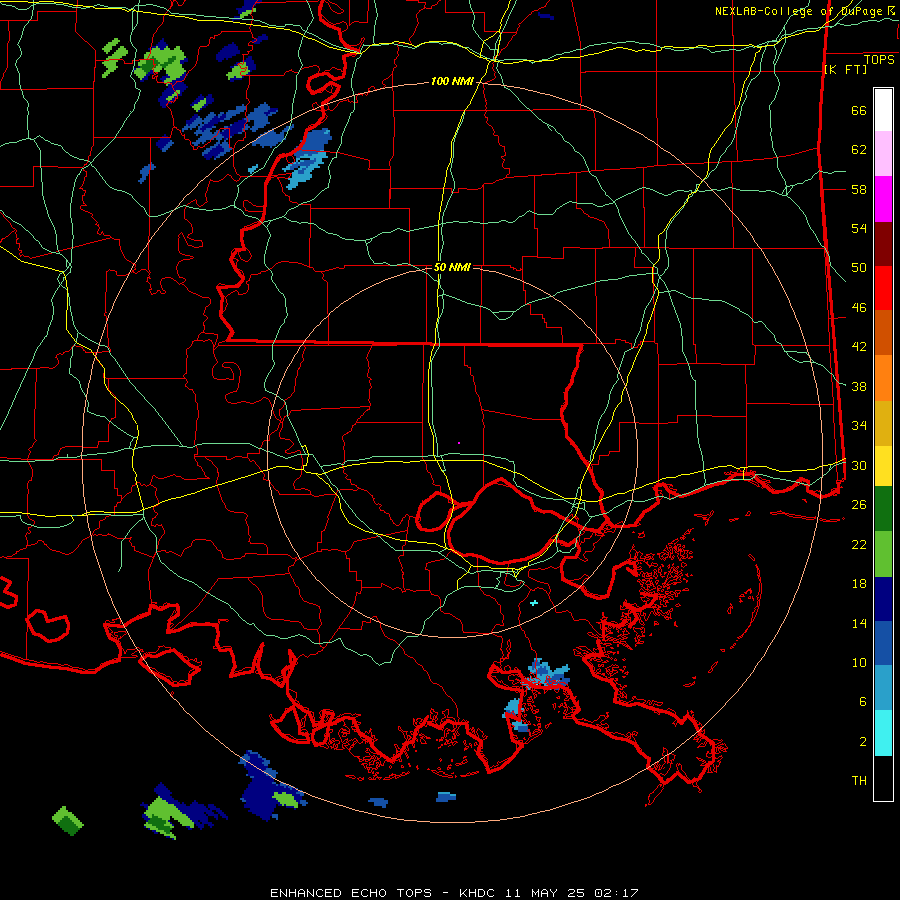
Task: Click the light pink legend swatch
Action: pos(883,154)
